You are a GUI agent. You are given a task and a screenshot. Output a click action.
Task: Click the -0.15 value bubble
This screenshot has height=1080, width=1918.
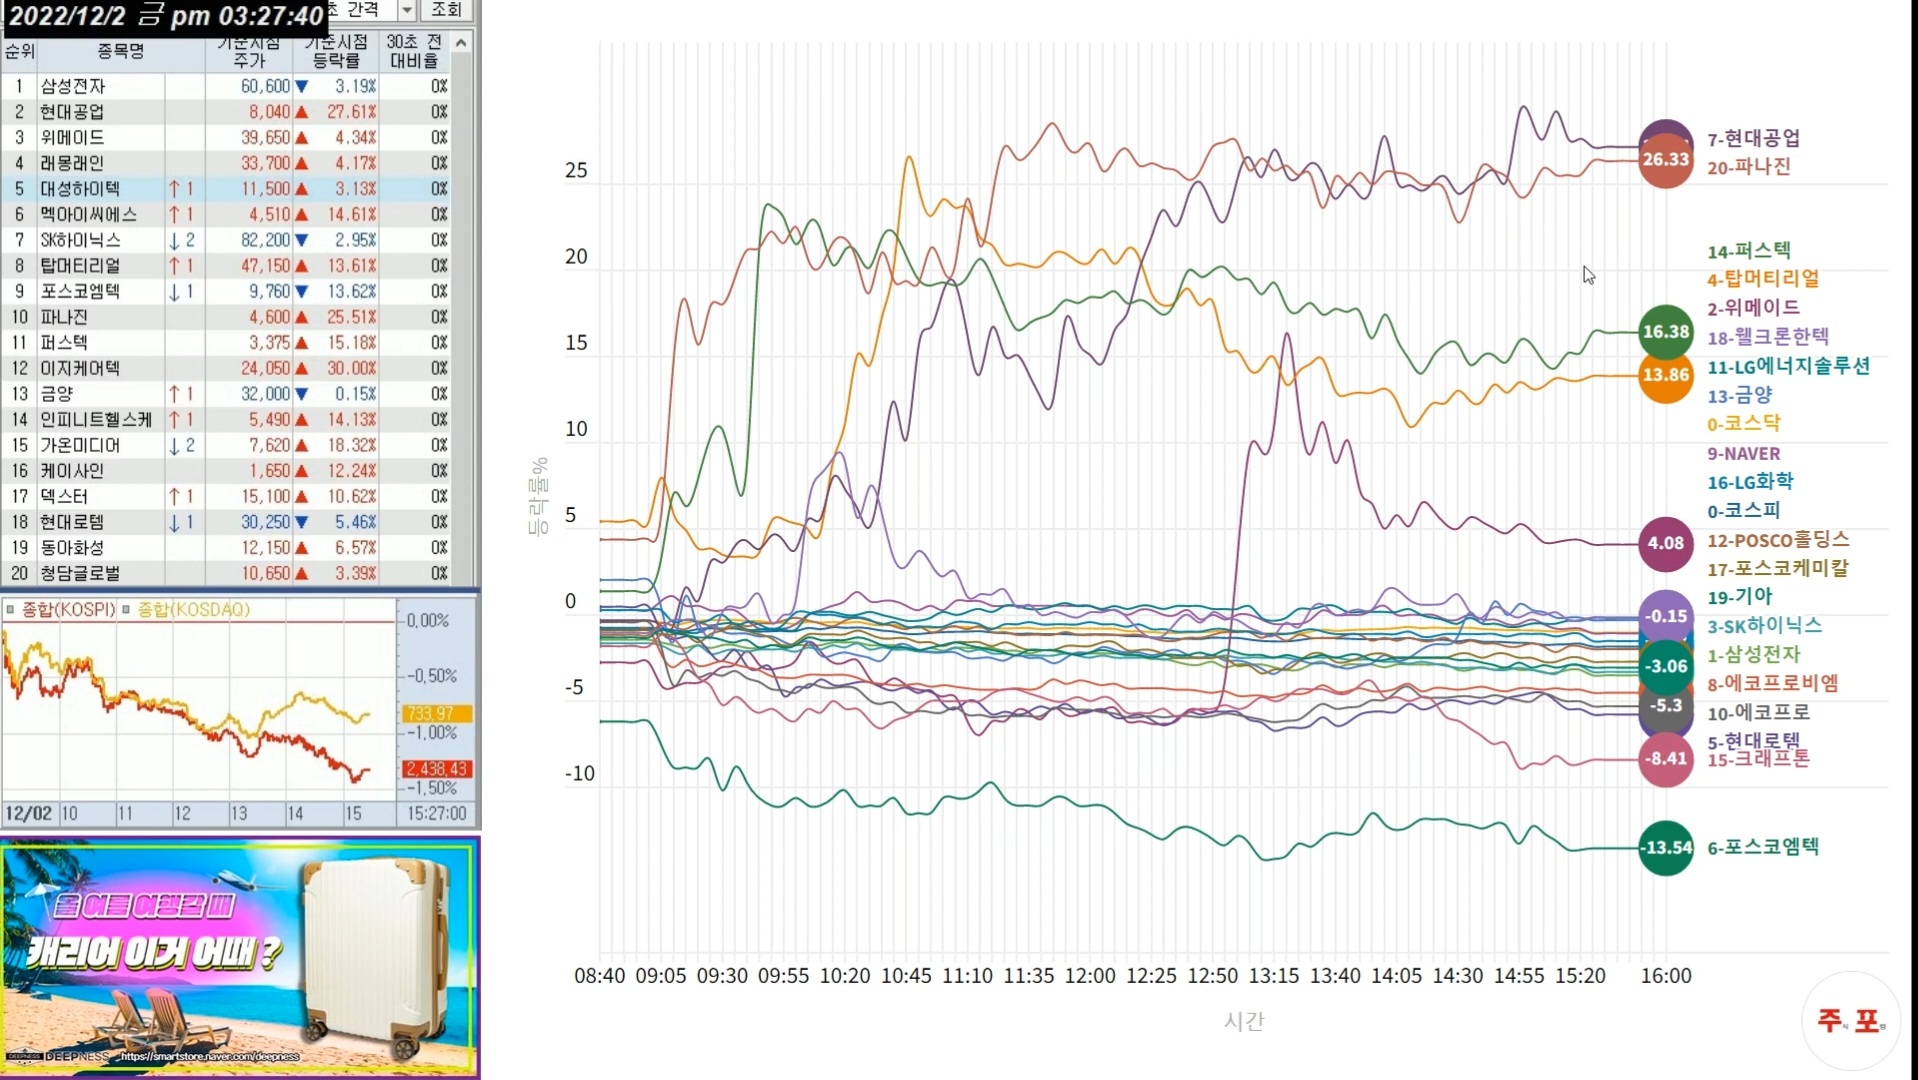1666,616
